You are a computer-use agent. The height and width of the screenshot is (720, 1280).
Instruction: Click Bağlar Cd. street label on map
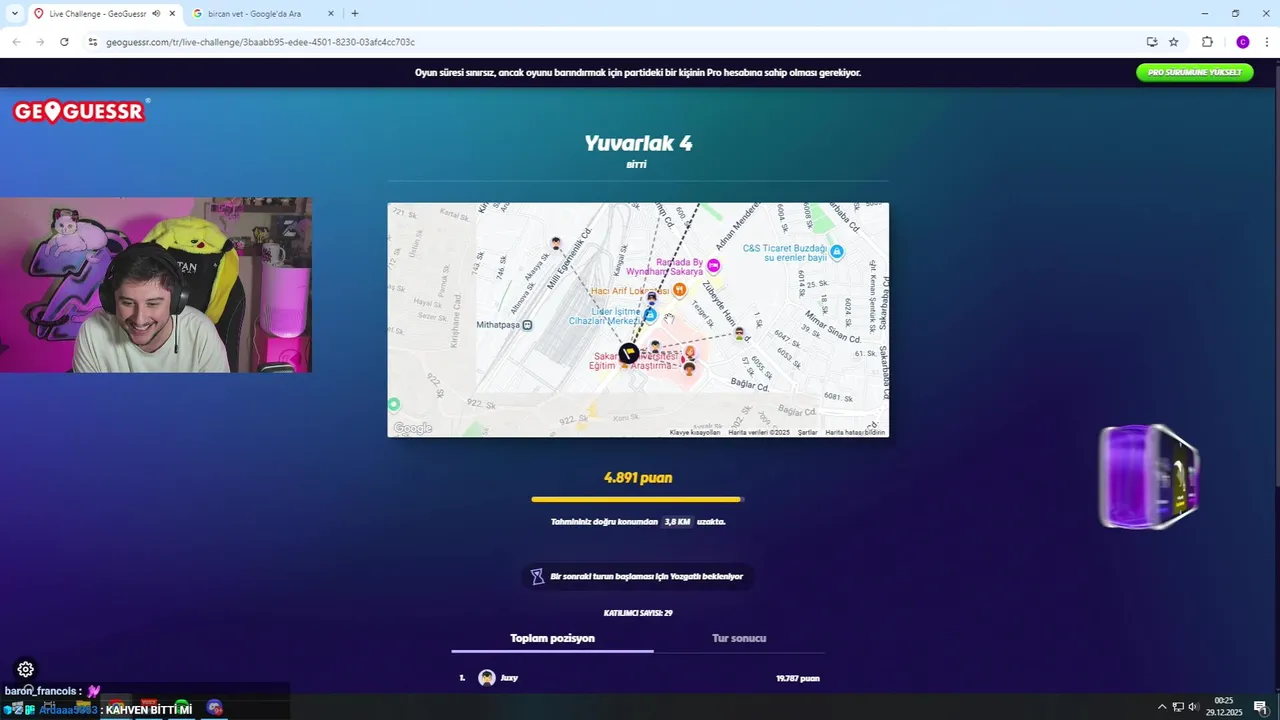click(x=749, y=383)
